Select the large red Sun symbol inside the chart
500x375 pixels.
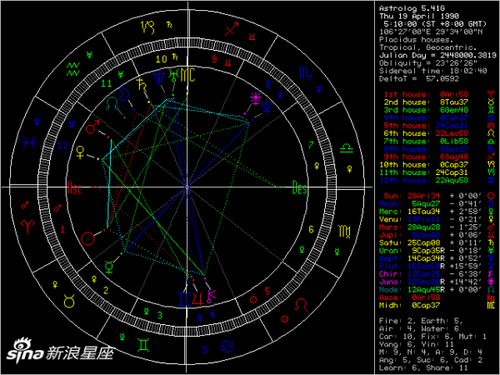87,239
